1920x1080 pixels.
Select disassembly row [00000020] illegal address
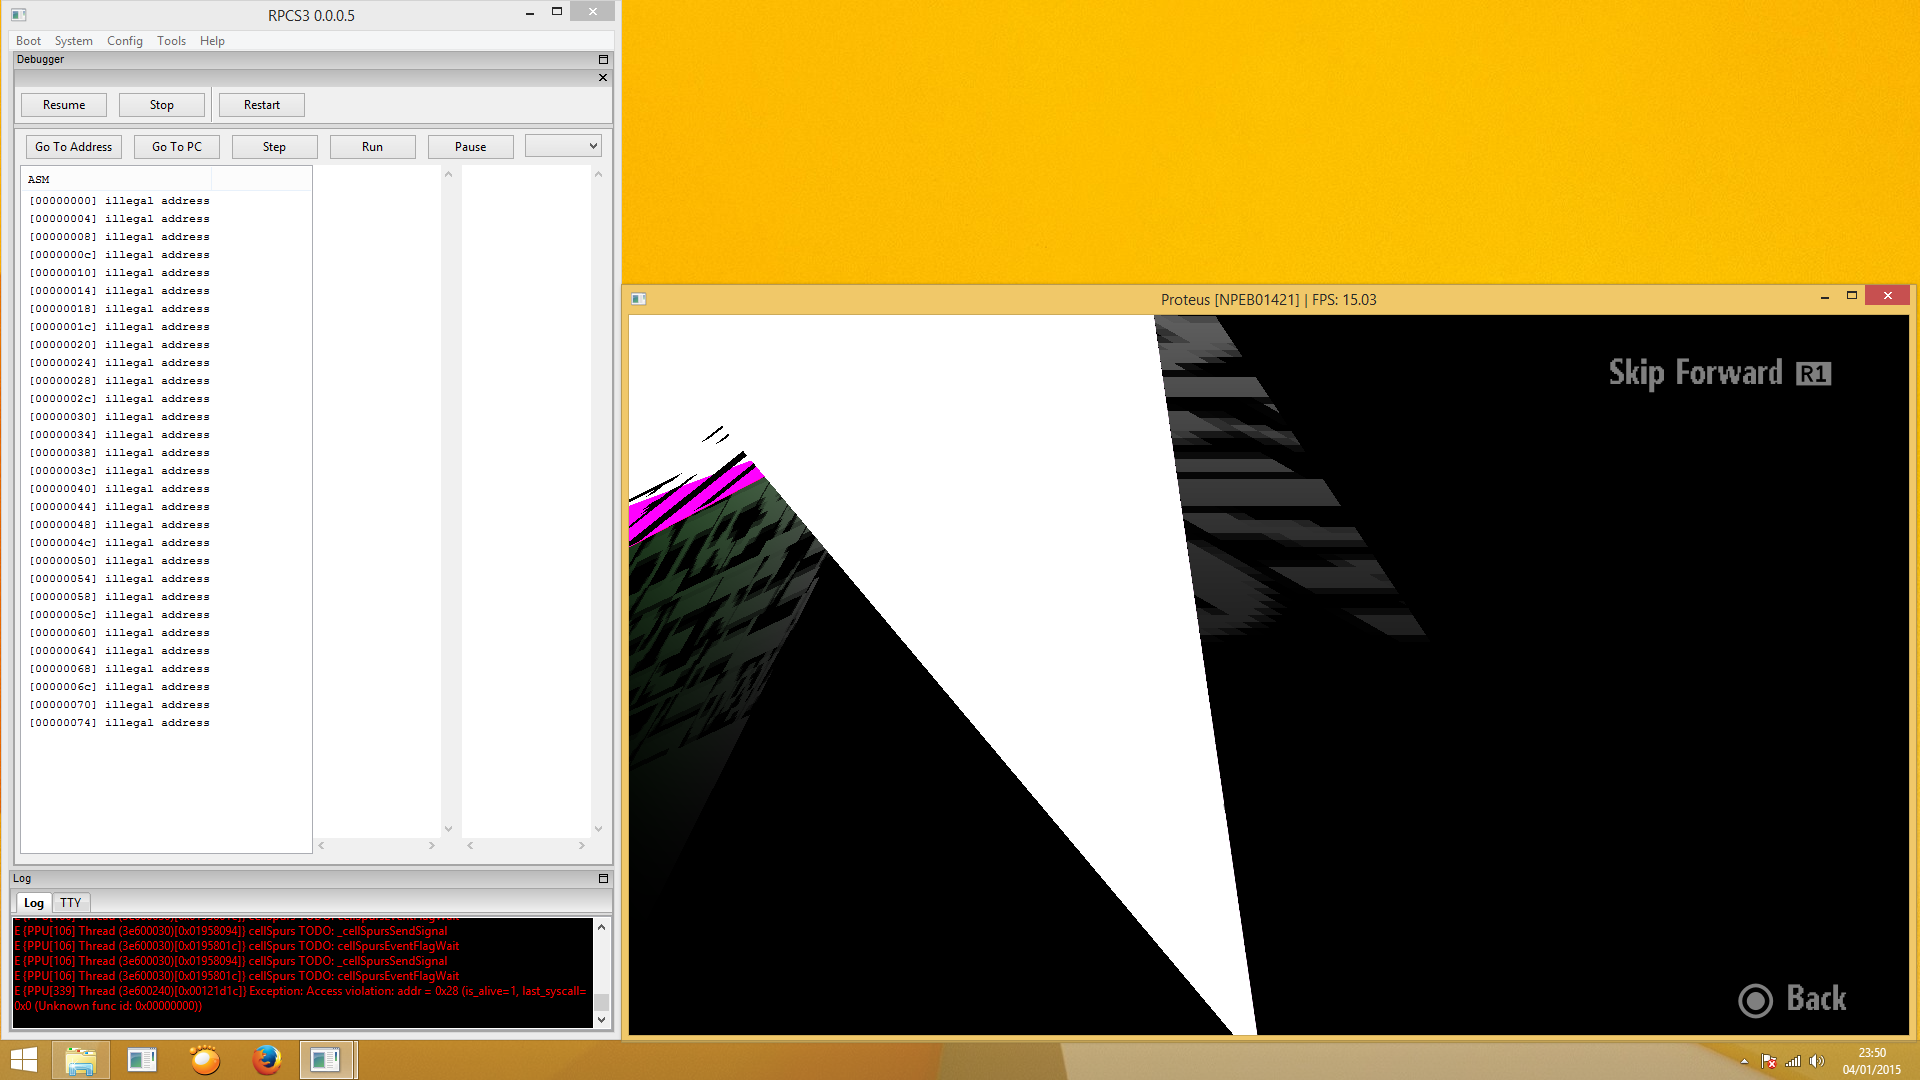[x=120, y=345]
